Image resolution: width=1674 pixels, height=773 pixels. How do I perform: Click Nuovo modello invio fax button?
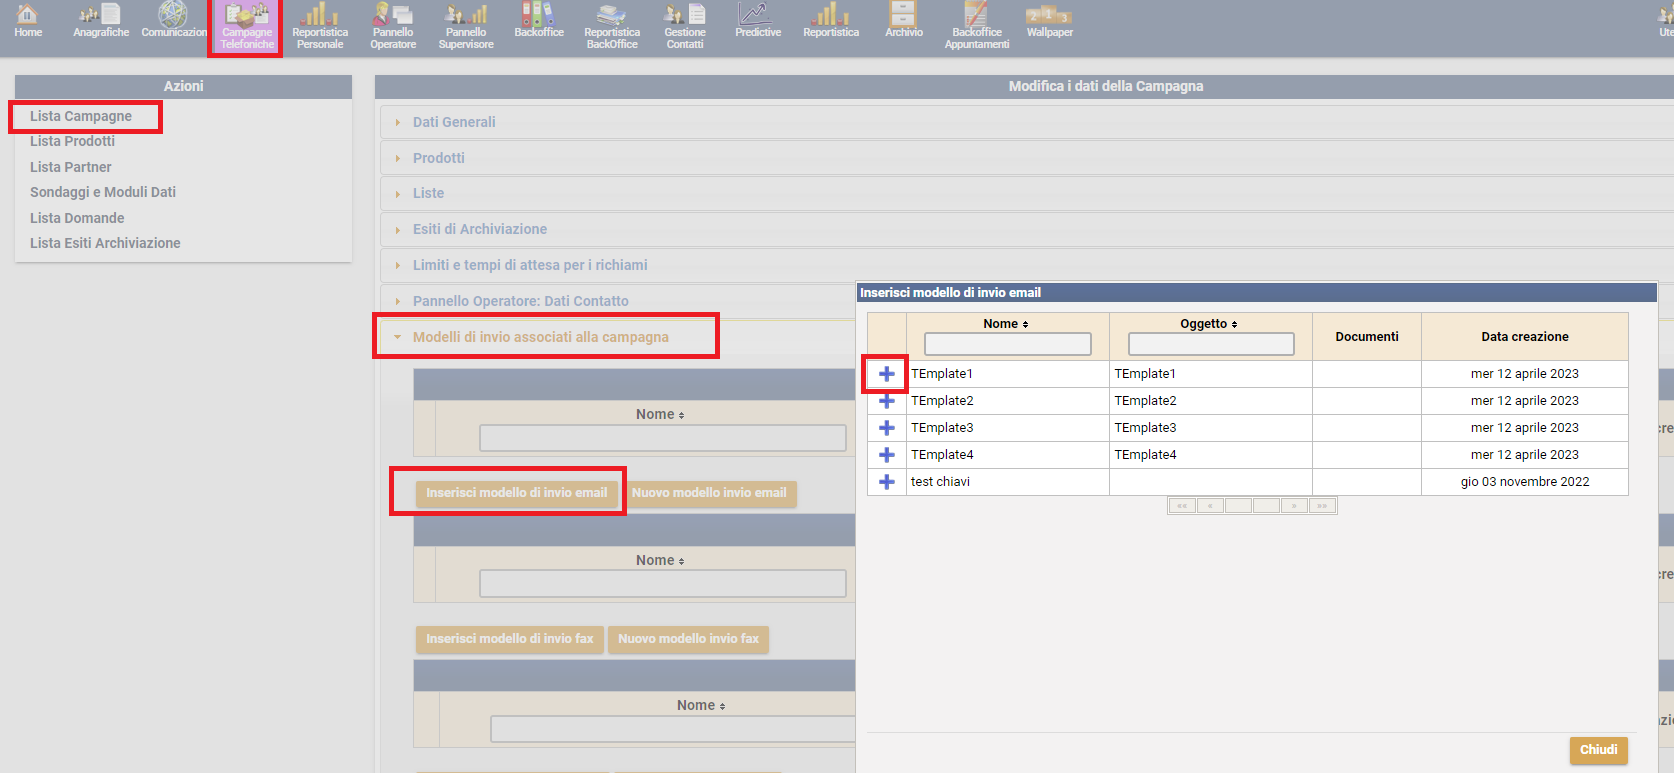point(688,639)
